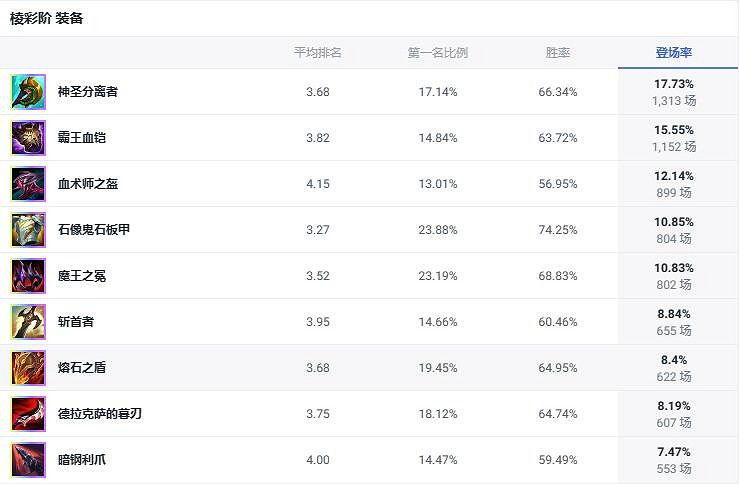The height and width of the screenshot is (484, 739).
Task: Click the 熔石之盾 item icon
Action: click(28, 368)
